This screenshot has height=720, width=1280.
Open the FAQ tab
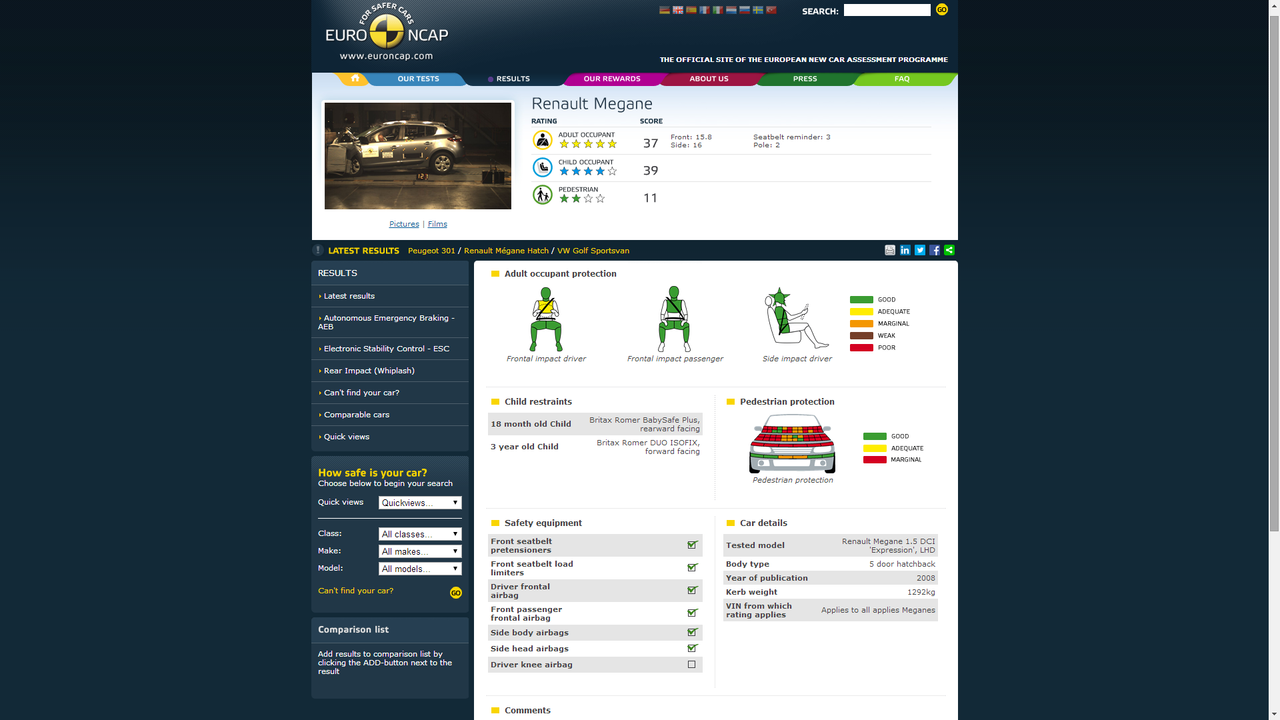point(902,79)
